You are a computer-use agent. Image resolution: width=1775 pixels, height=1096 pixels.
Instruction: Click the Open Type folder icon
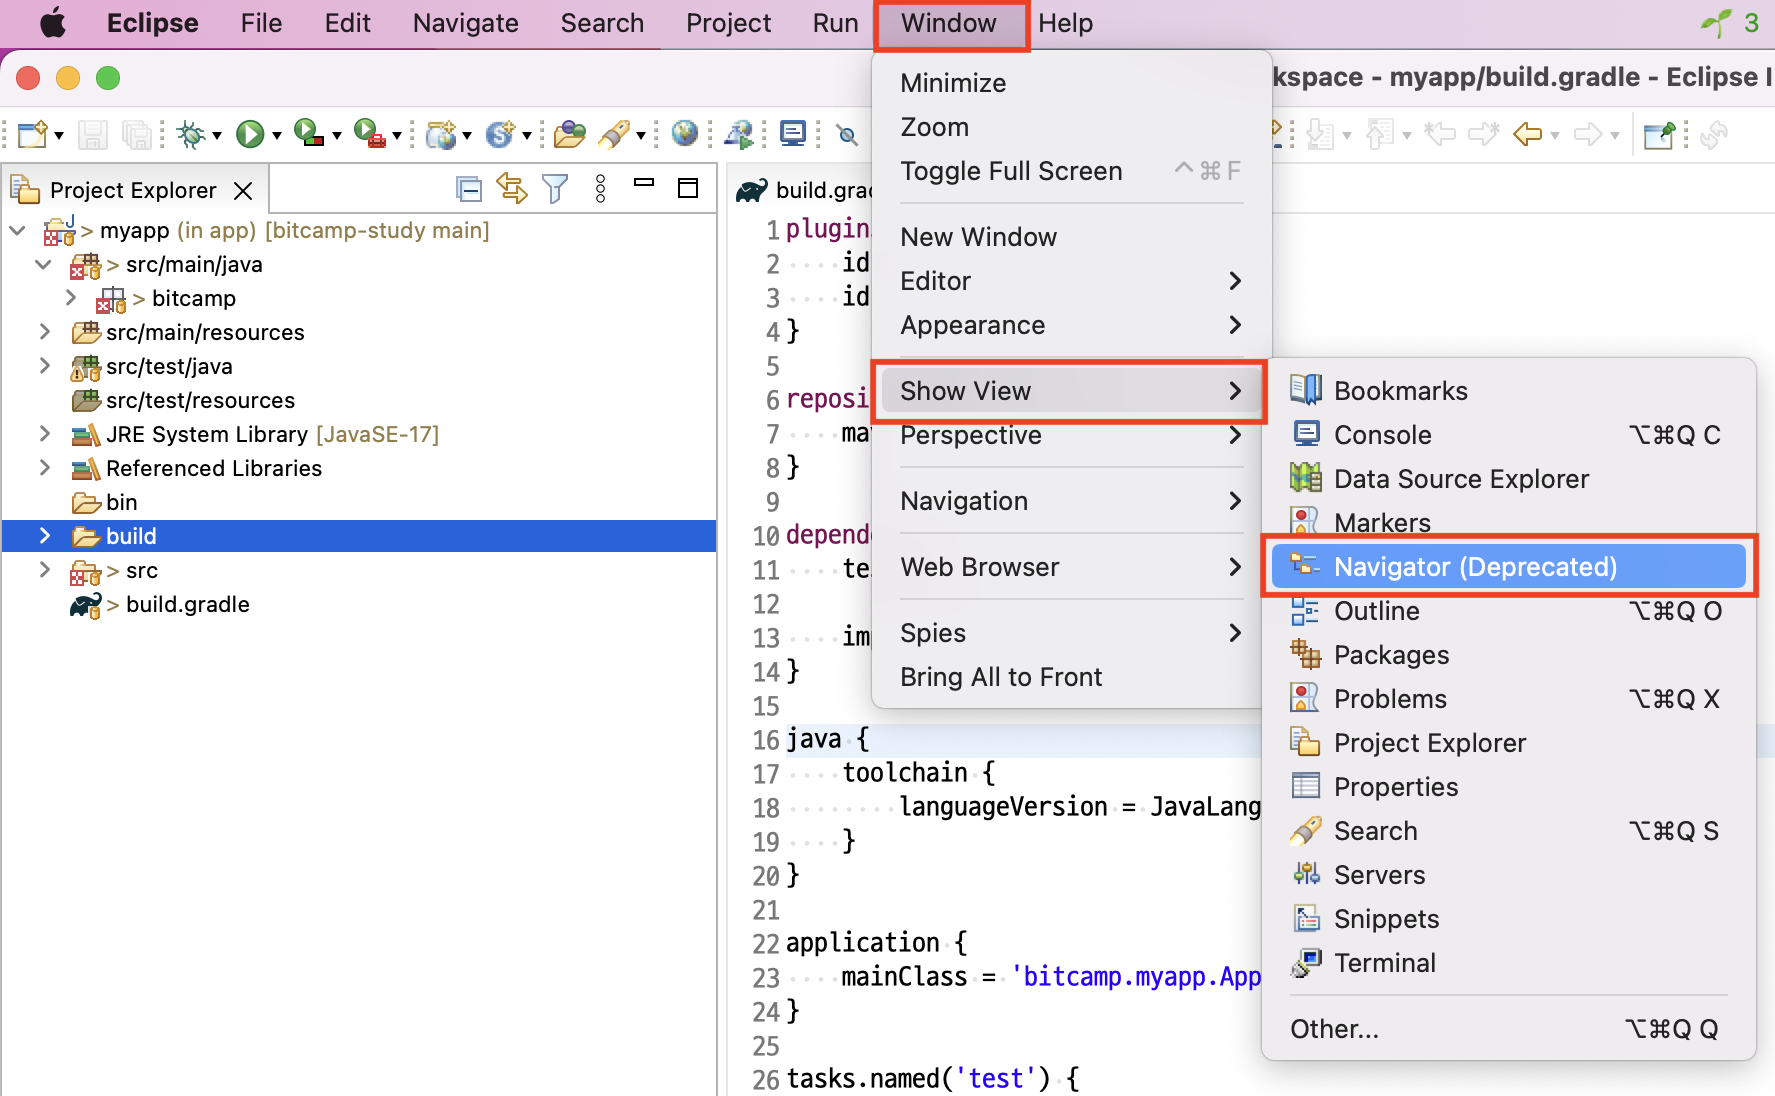click(x=569, y=134)
